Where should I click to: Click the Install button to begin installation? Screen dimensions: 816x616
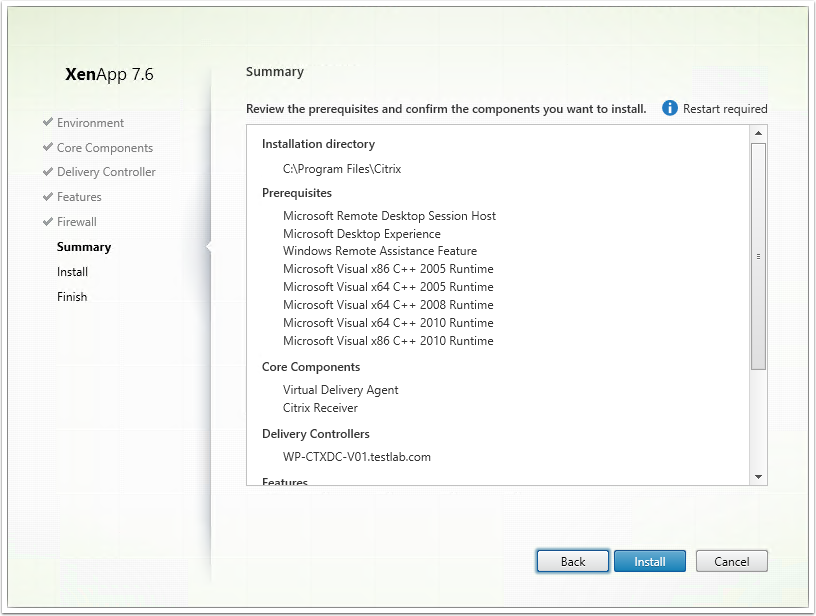click(649, 561)
